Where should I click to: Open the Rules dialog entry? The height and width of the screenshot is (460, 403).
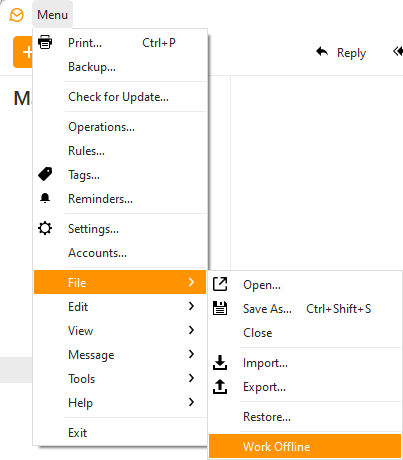click(120, 151)
